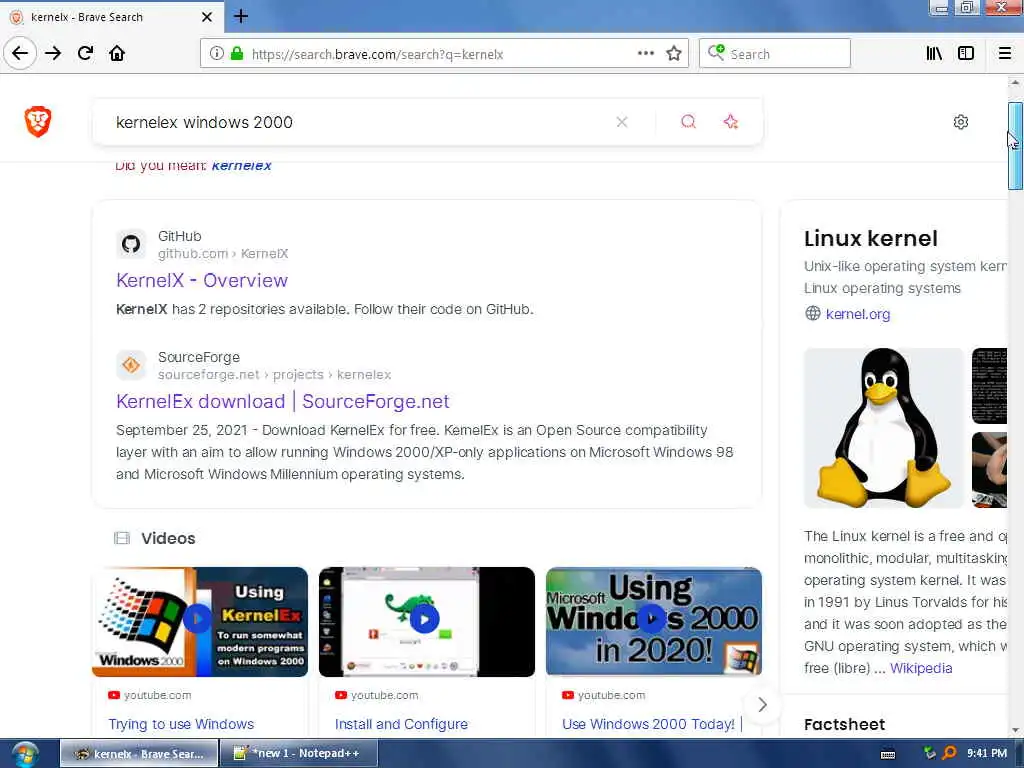1024x768 pixels.
Task: Bookmark this page with the star icon
Action: pyautogui.click(x=674, y=54)
